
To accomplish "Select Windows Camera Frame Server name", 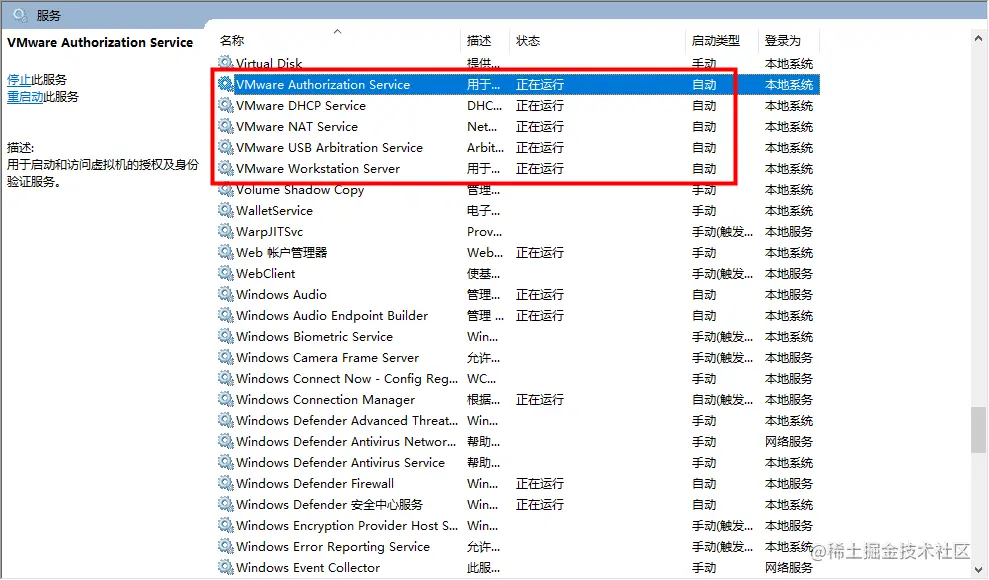I will click(327, 357).
